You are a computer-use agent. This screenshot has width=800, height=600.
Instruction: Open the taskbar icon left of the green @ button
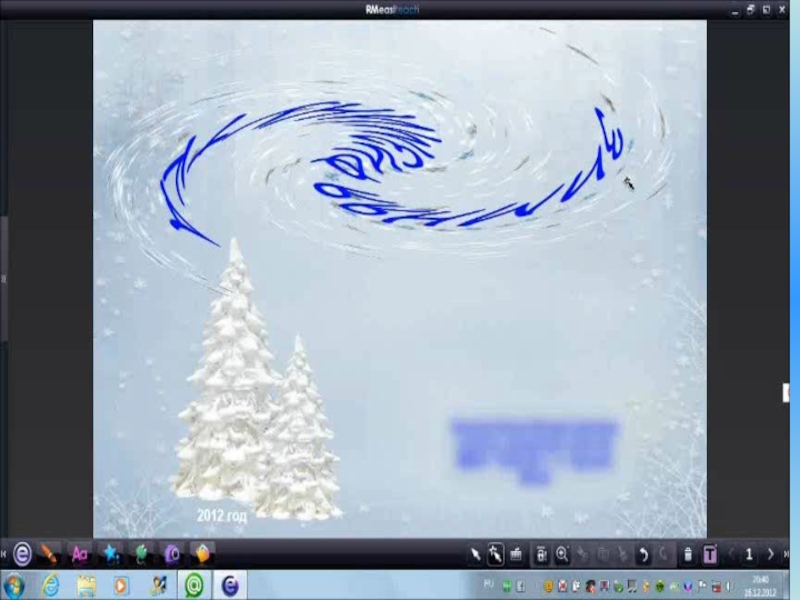157,586
